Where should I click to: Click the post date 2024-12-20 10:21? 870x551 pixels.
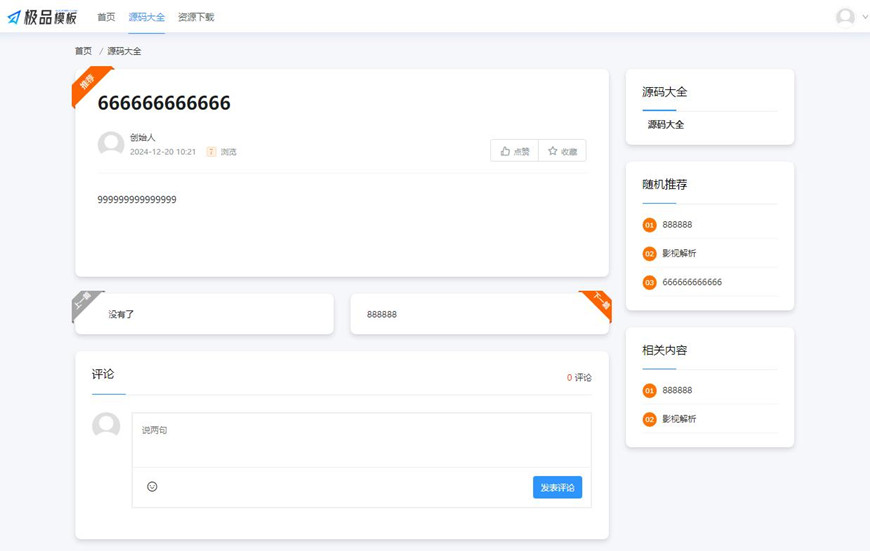163,151
